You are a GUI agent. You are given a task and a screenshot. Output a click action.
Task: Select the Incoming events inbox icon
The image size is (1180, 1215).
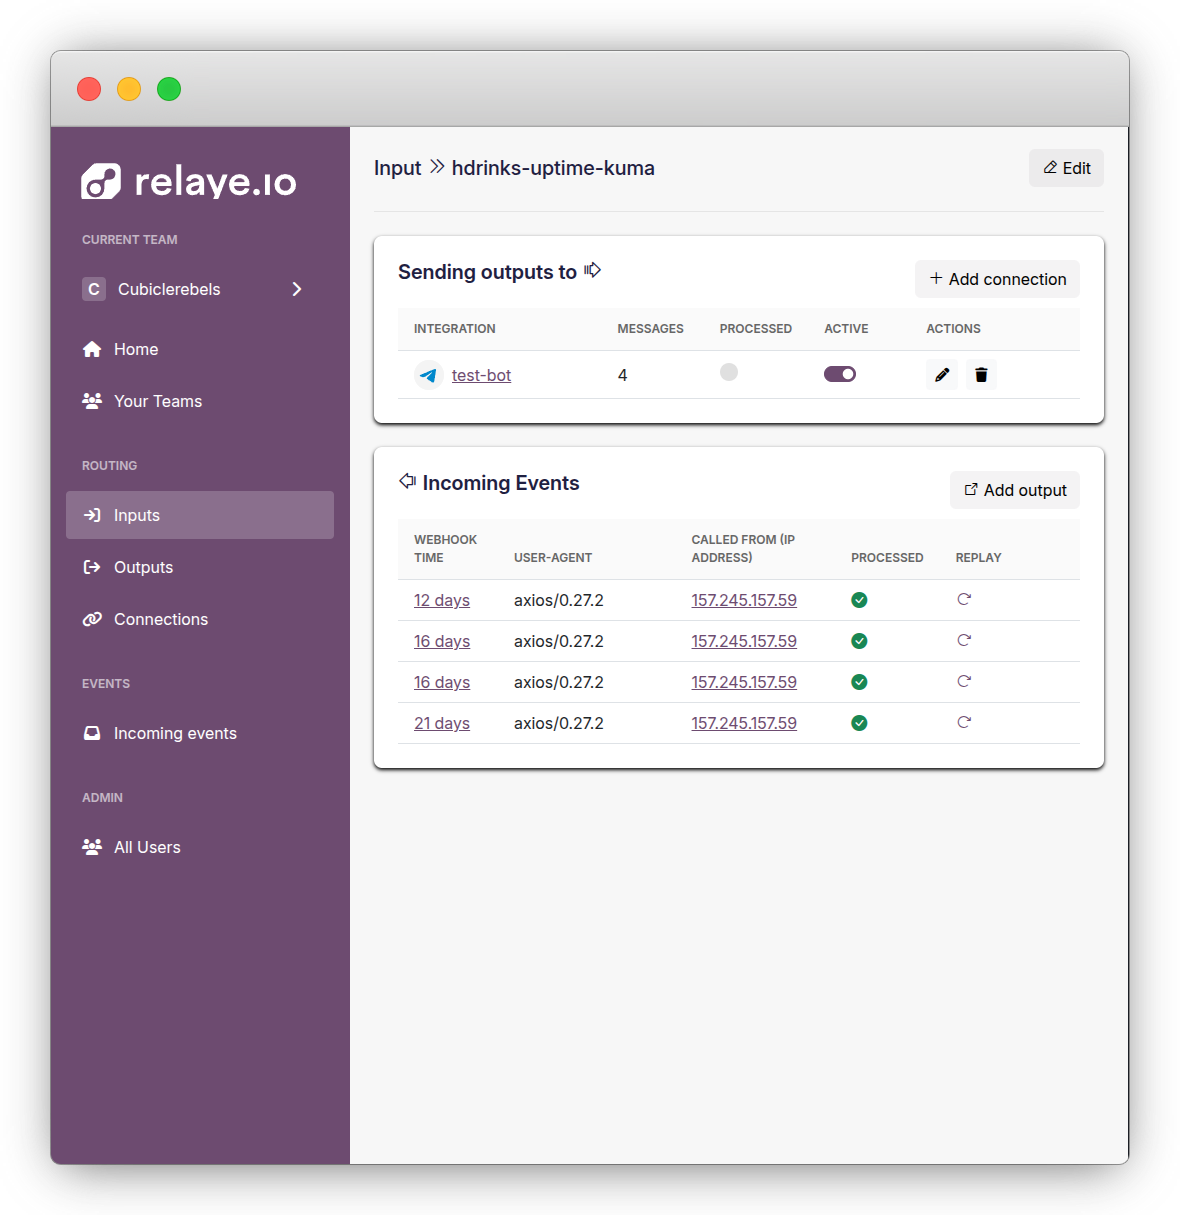click(91, 733)
